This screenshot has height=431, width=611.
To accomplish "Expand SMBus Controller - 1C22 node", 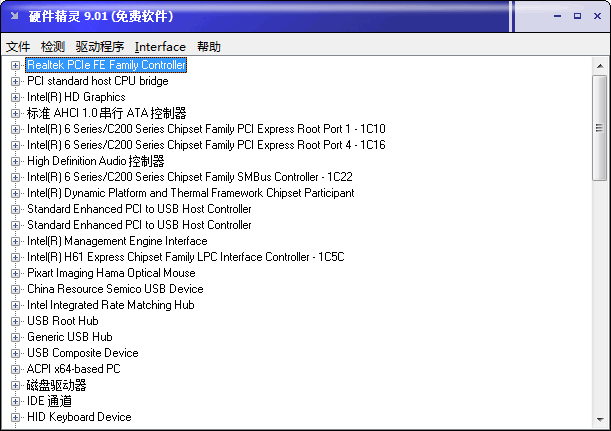I will point(15,177).
